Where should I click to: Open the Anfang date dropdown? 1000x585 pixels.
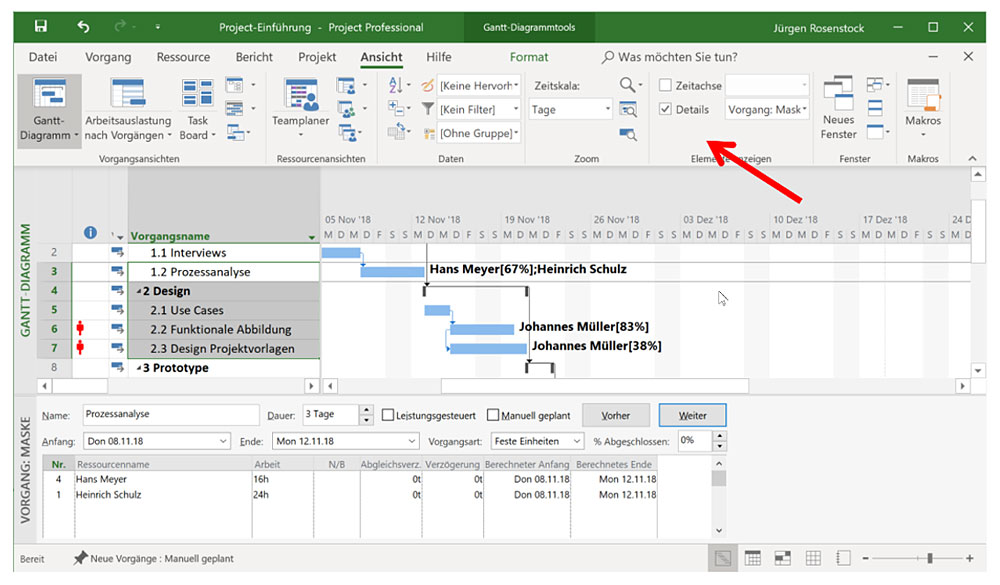click(223, 441)
